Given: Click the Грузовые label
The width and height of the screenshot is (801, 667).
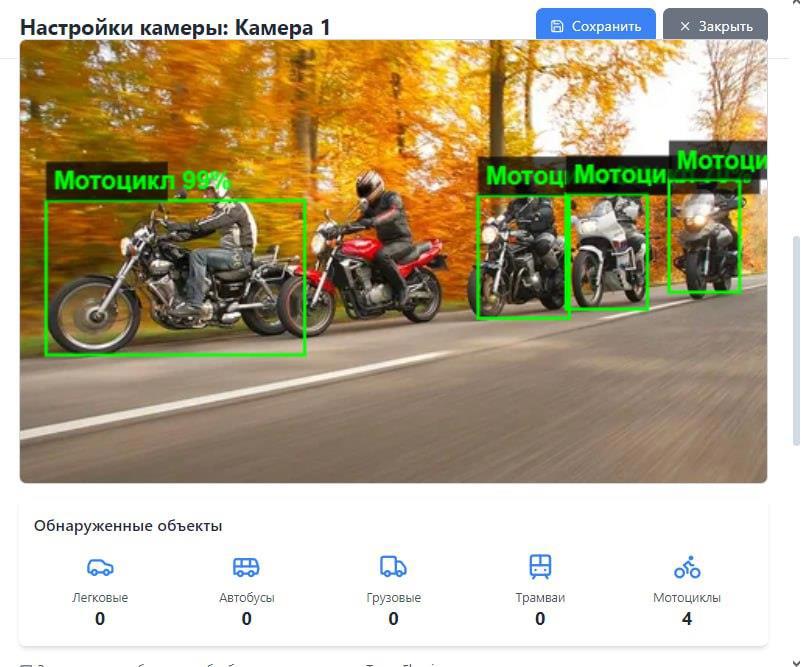Looking at the screenshot, I should 393,598.
